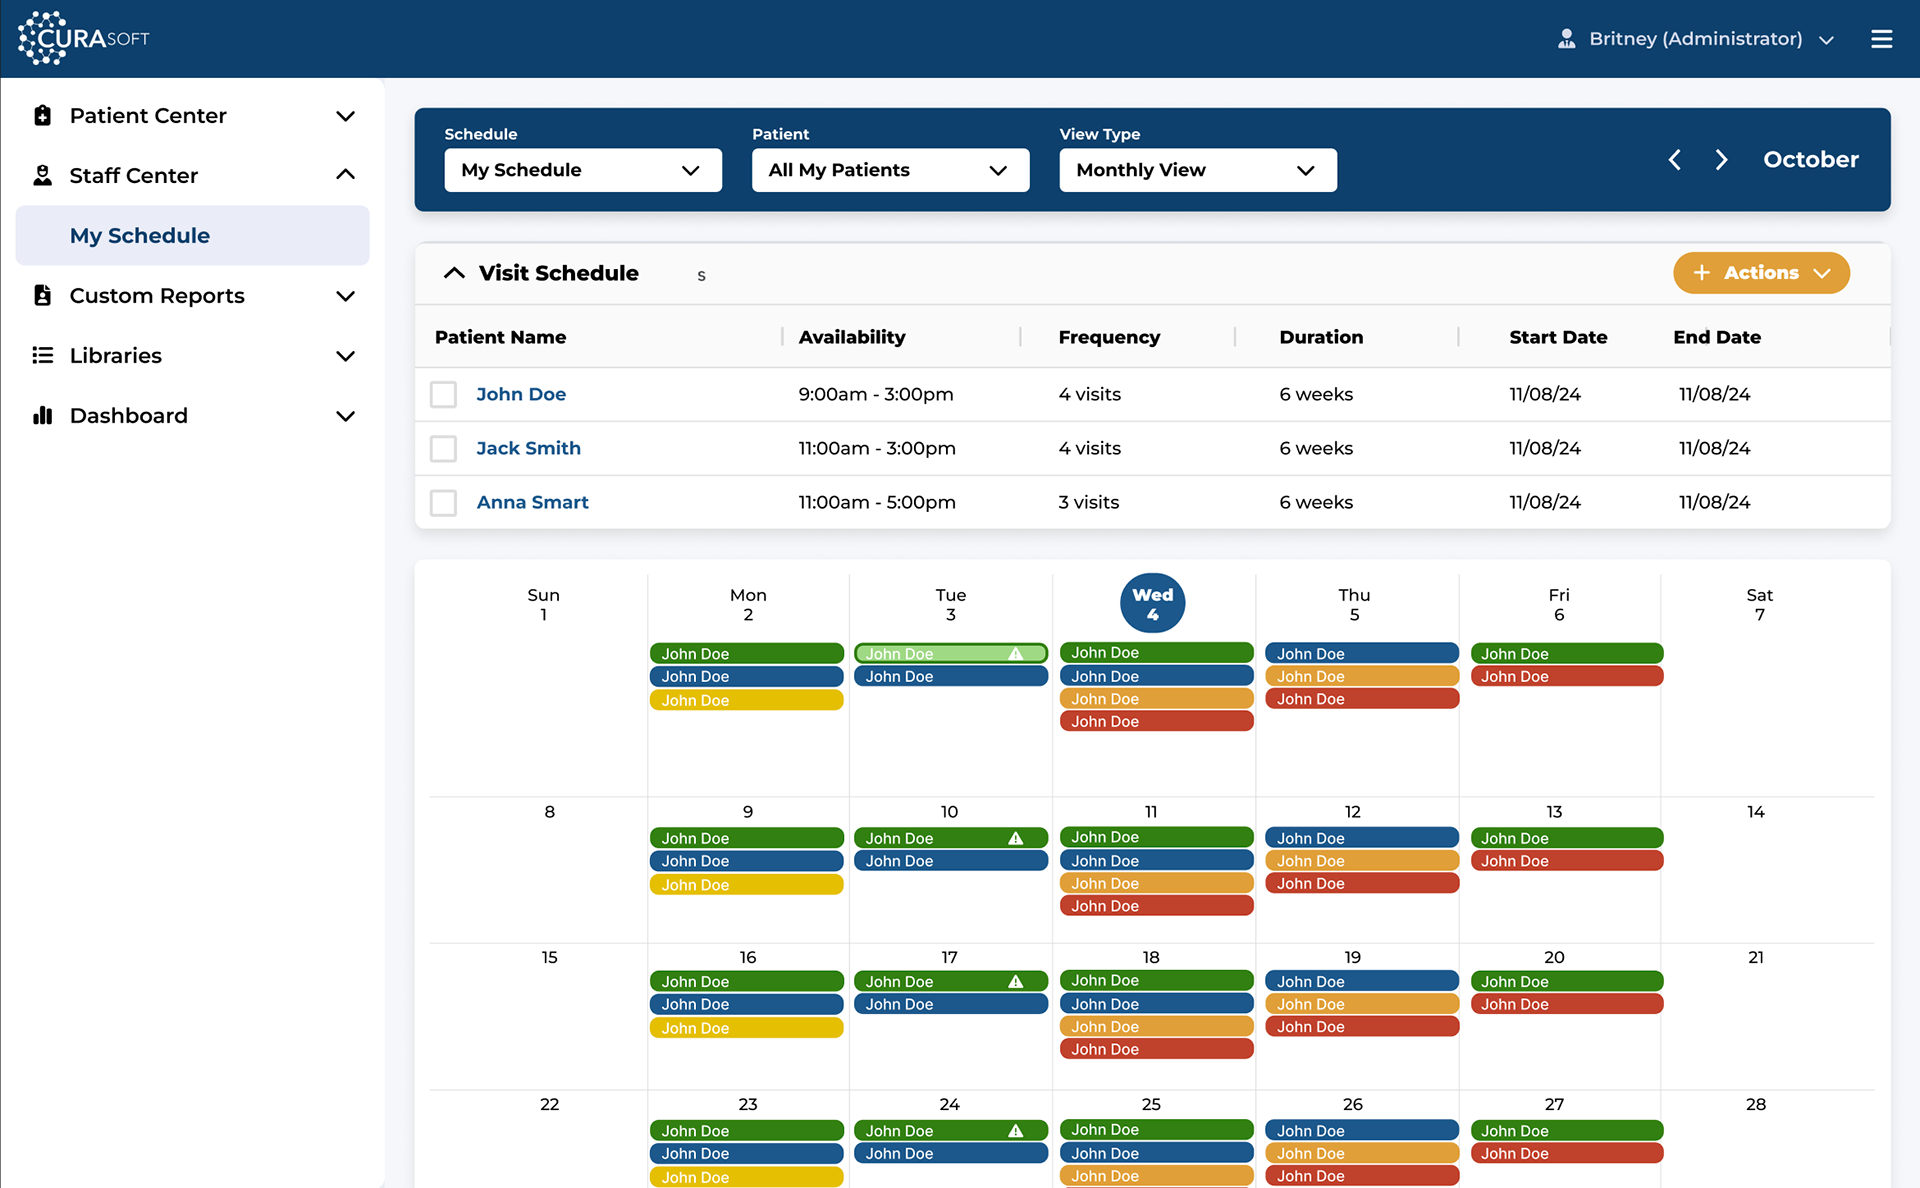Collapse the Visit Schedule section
The height and width of the screenshot is (1188, 1920).
[454, 273]
